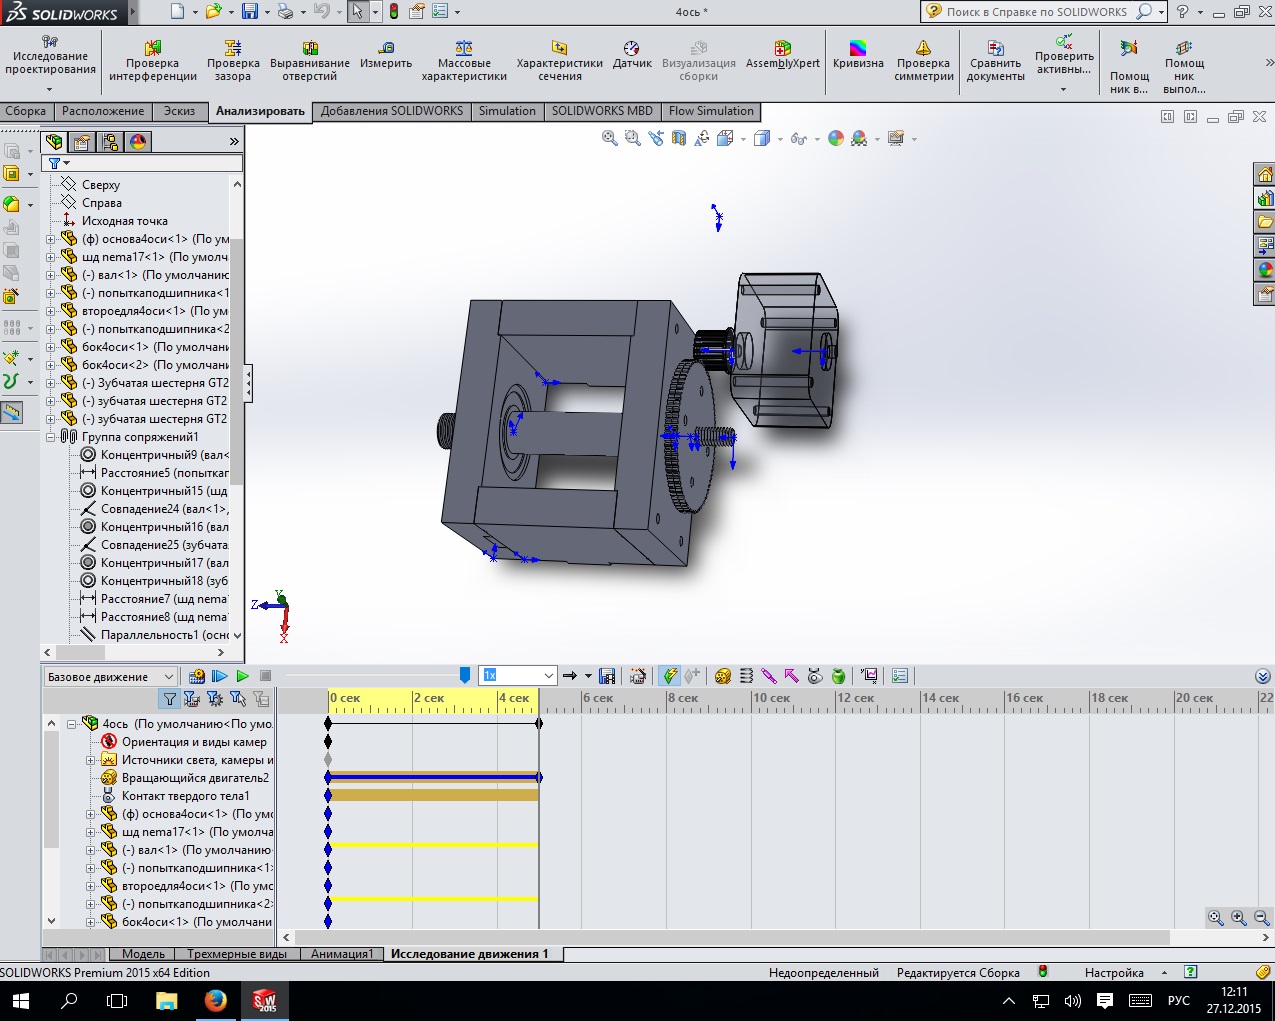Collapse the 4ось root node in motion tree
The image size is (1275, 1021).
(x=72, y=724)
